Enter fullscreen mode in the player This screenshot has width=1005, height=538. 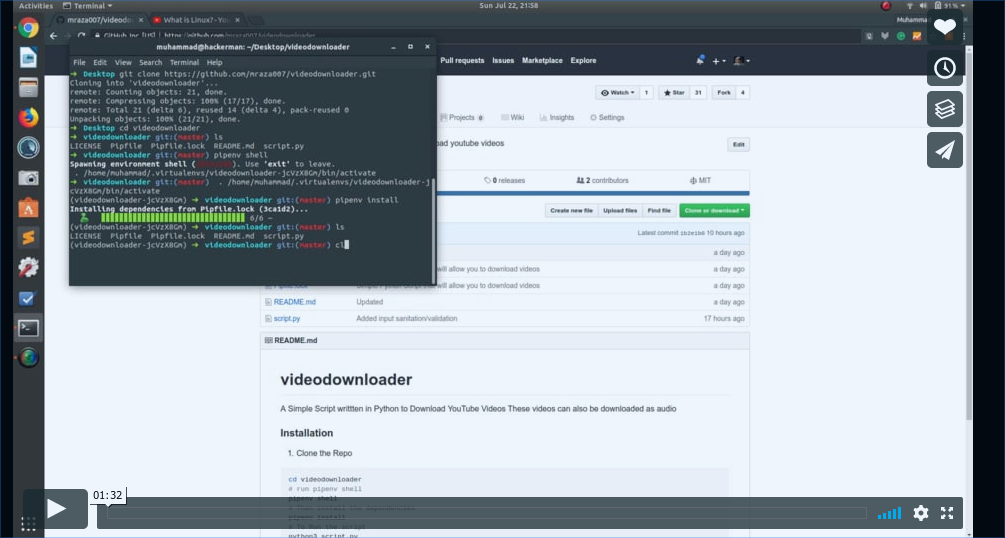[947, 512]
